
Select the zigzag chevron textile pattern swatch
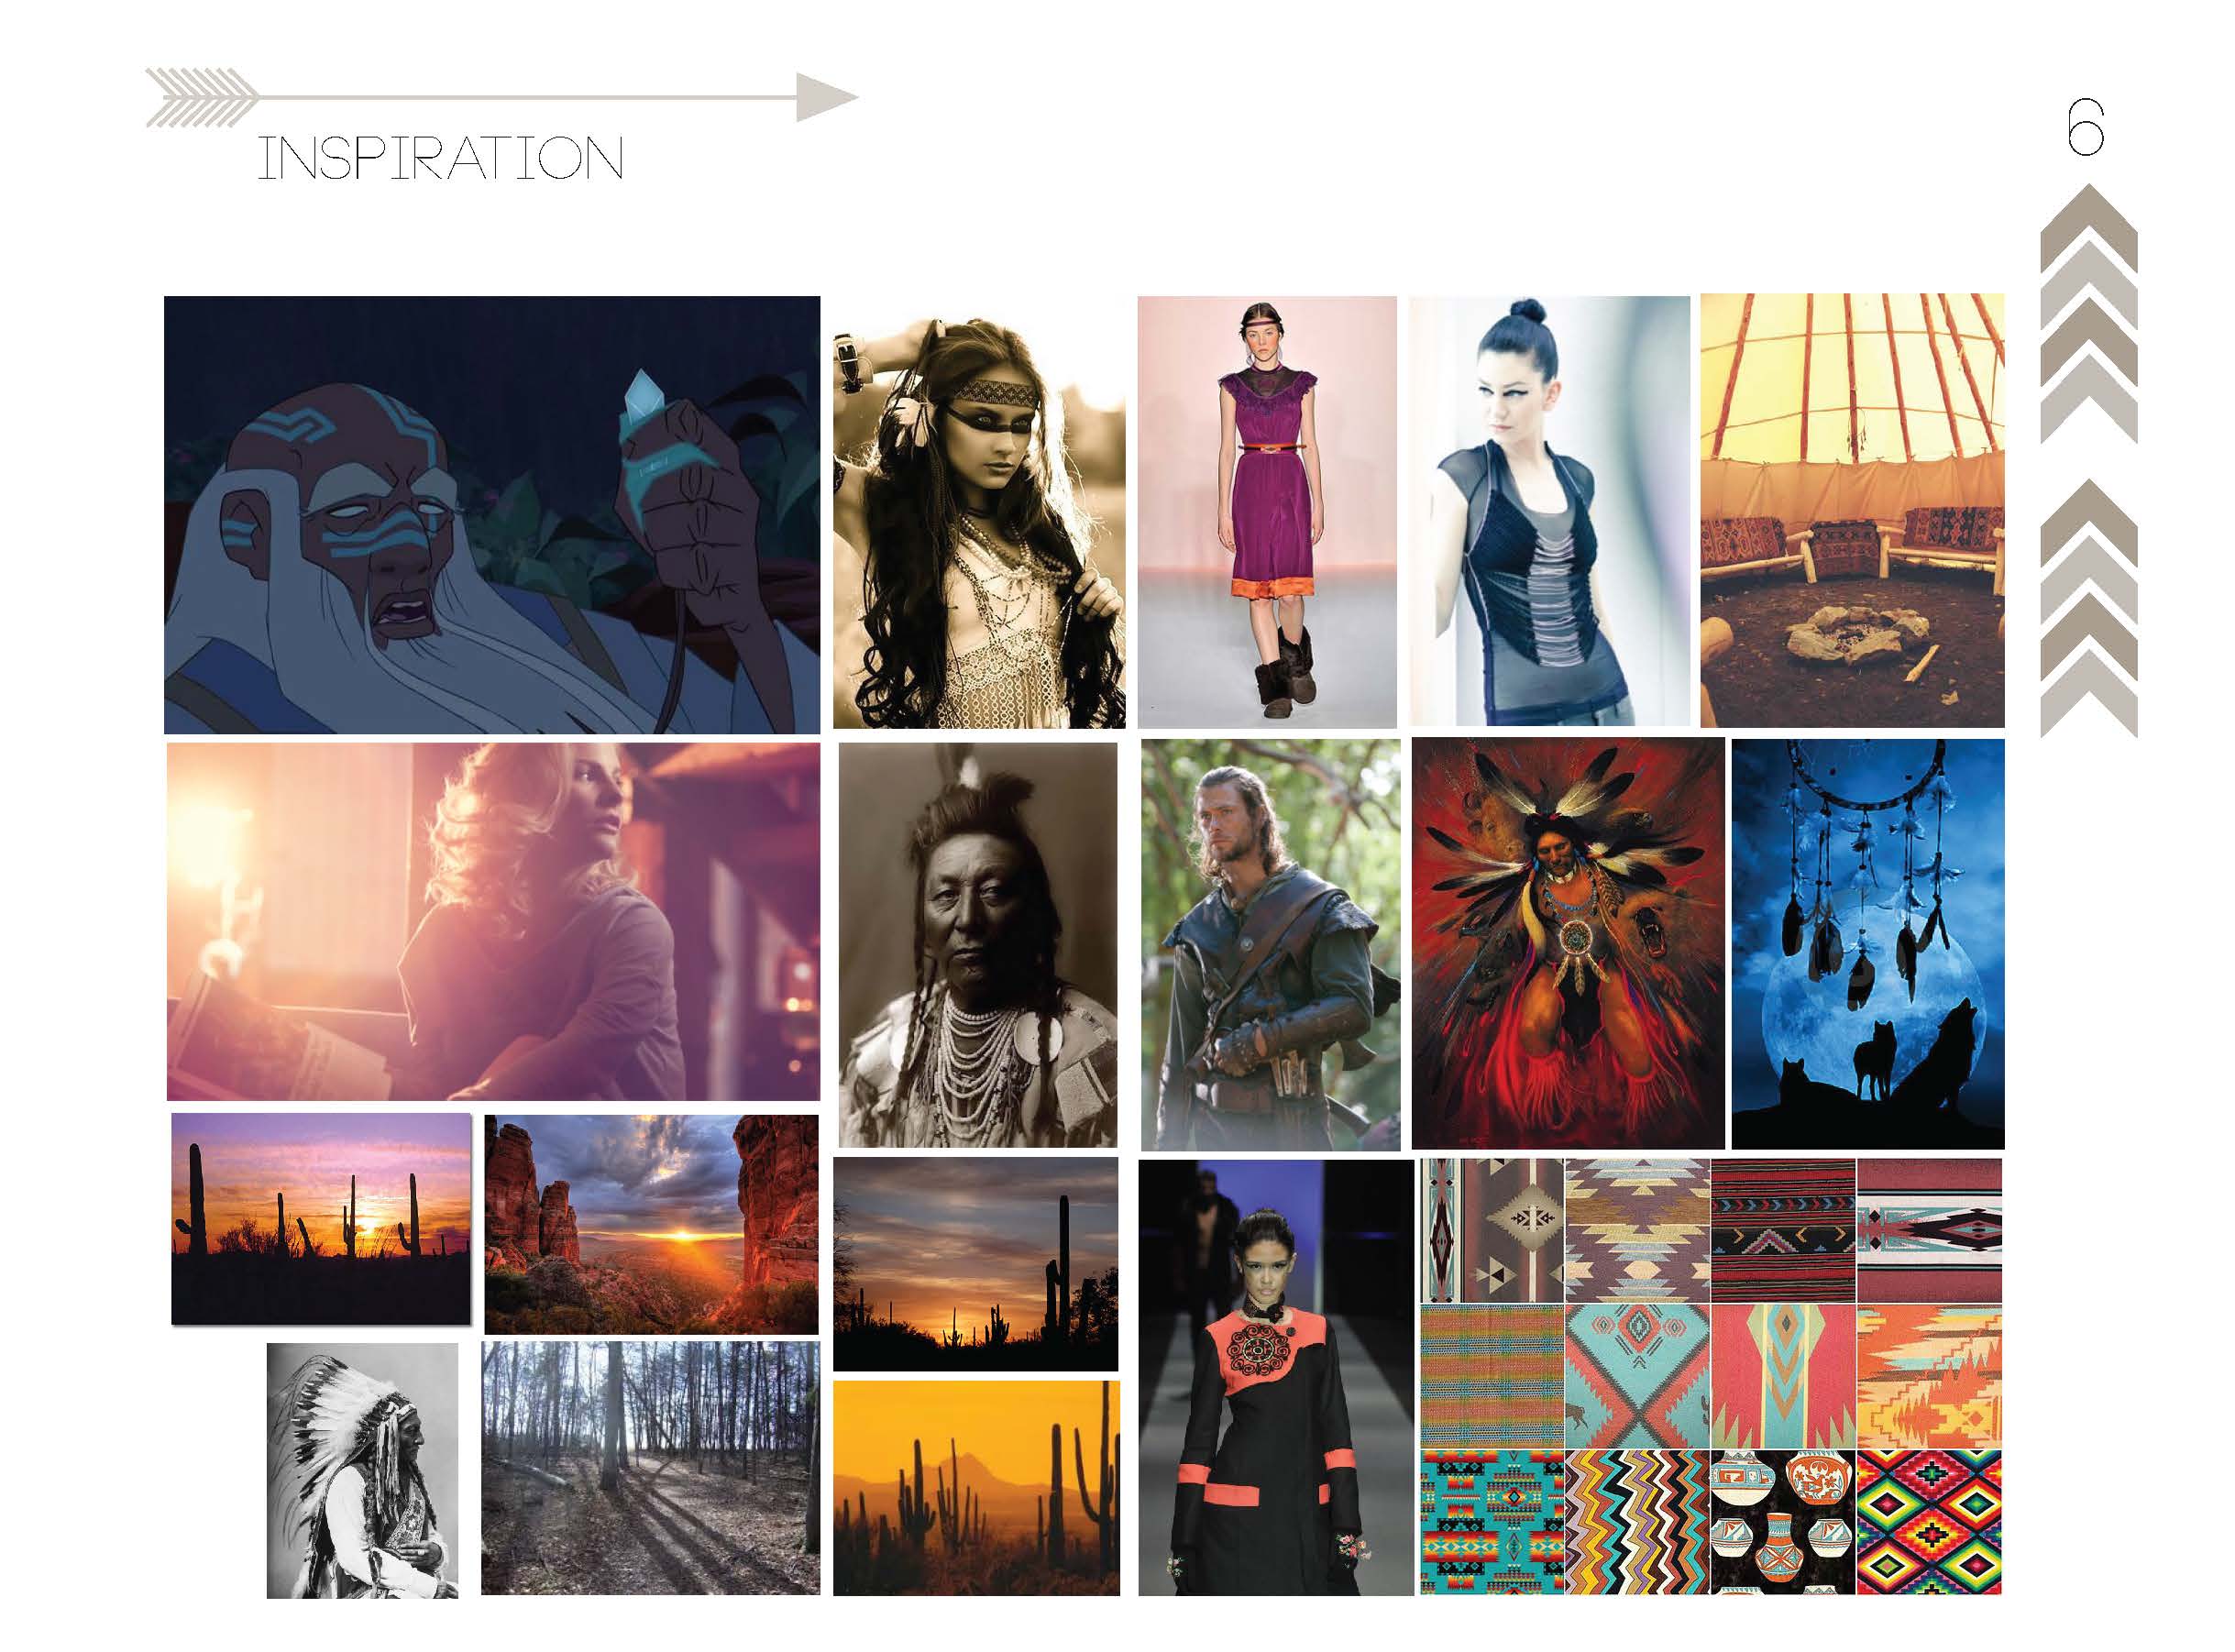(1637, 1521)
